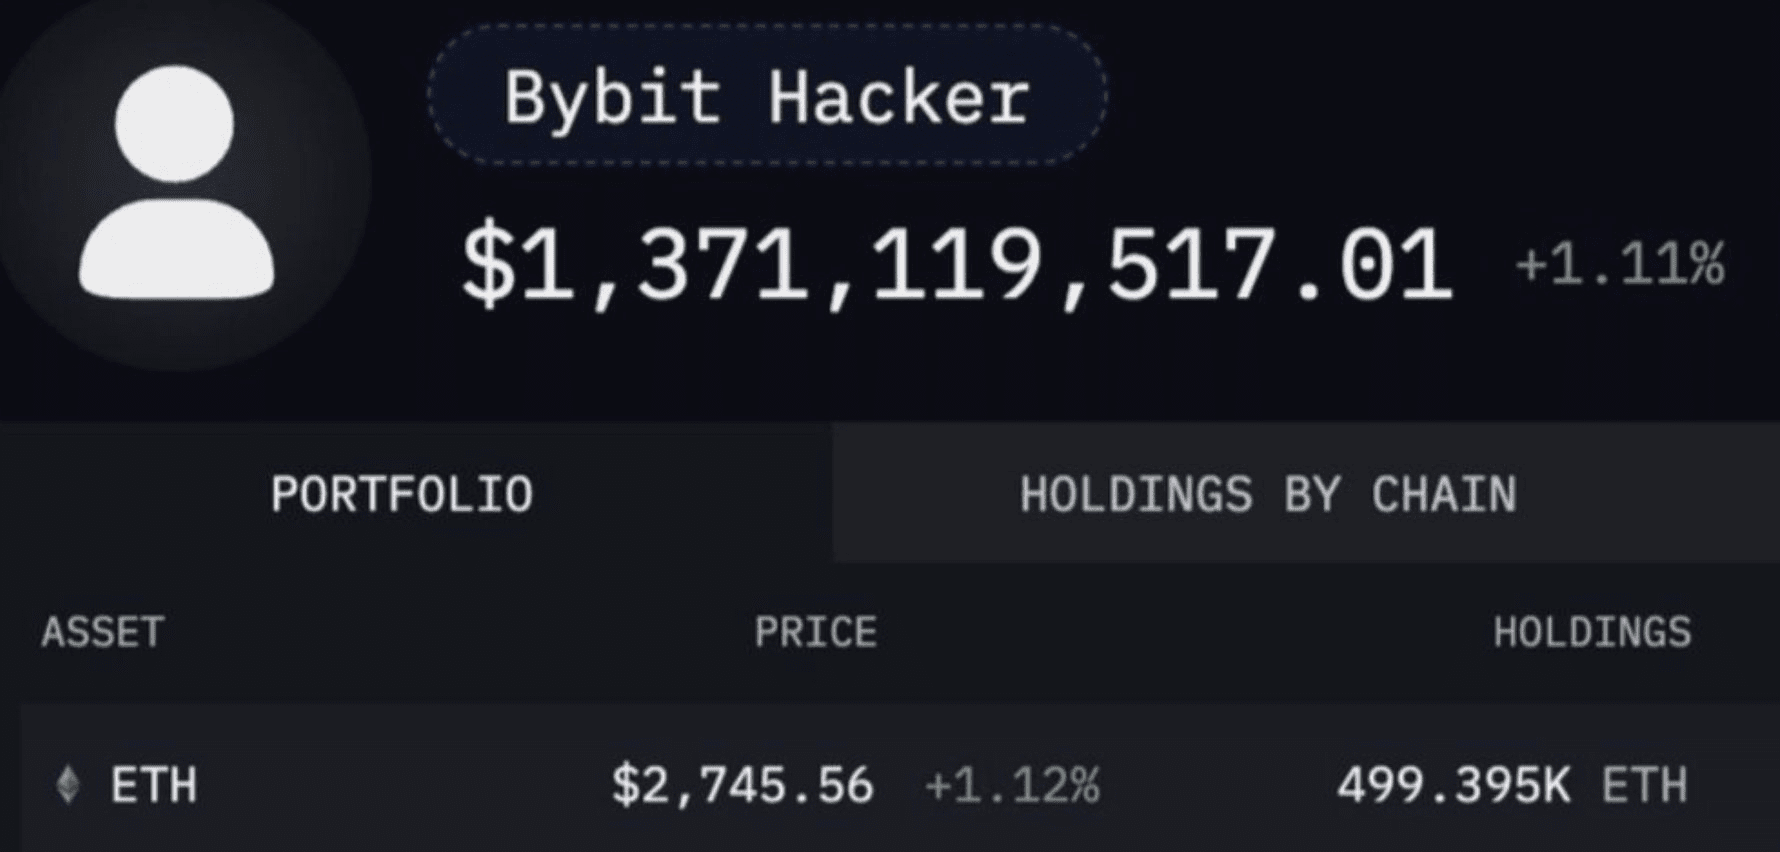Sort by the Asset column header
Image resolution: width=1780 pixels, height=852 pixels.
click(103, 632)
